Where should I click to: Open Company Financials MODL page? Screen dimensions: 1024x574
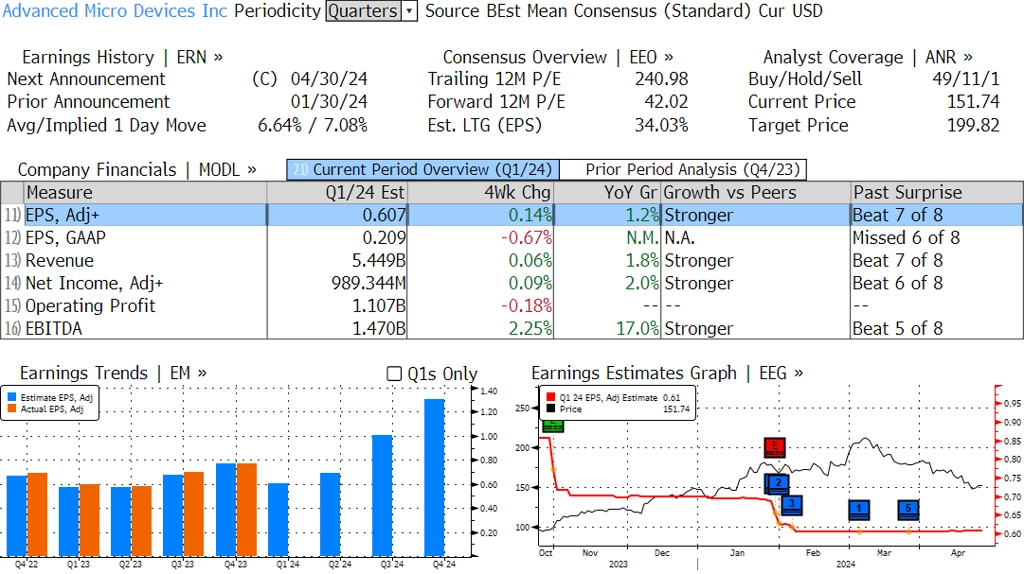136,170
